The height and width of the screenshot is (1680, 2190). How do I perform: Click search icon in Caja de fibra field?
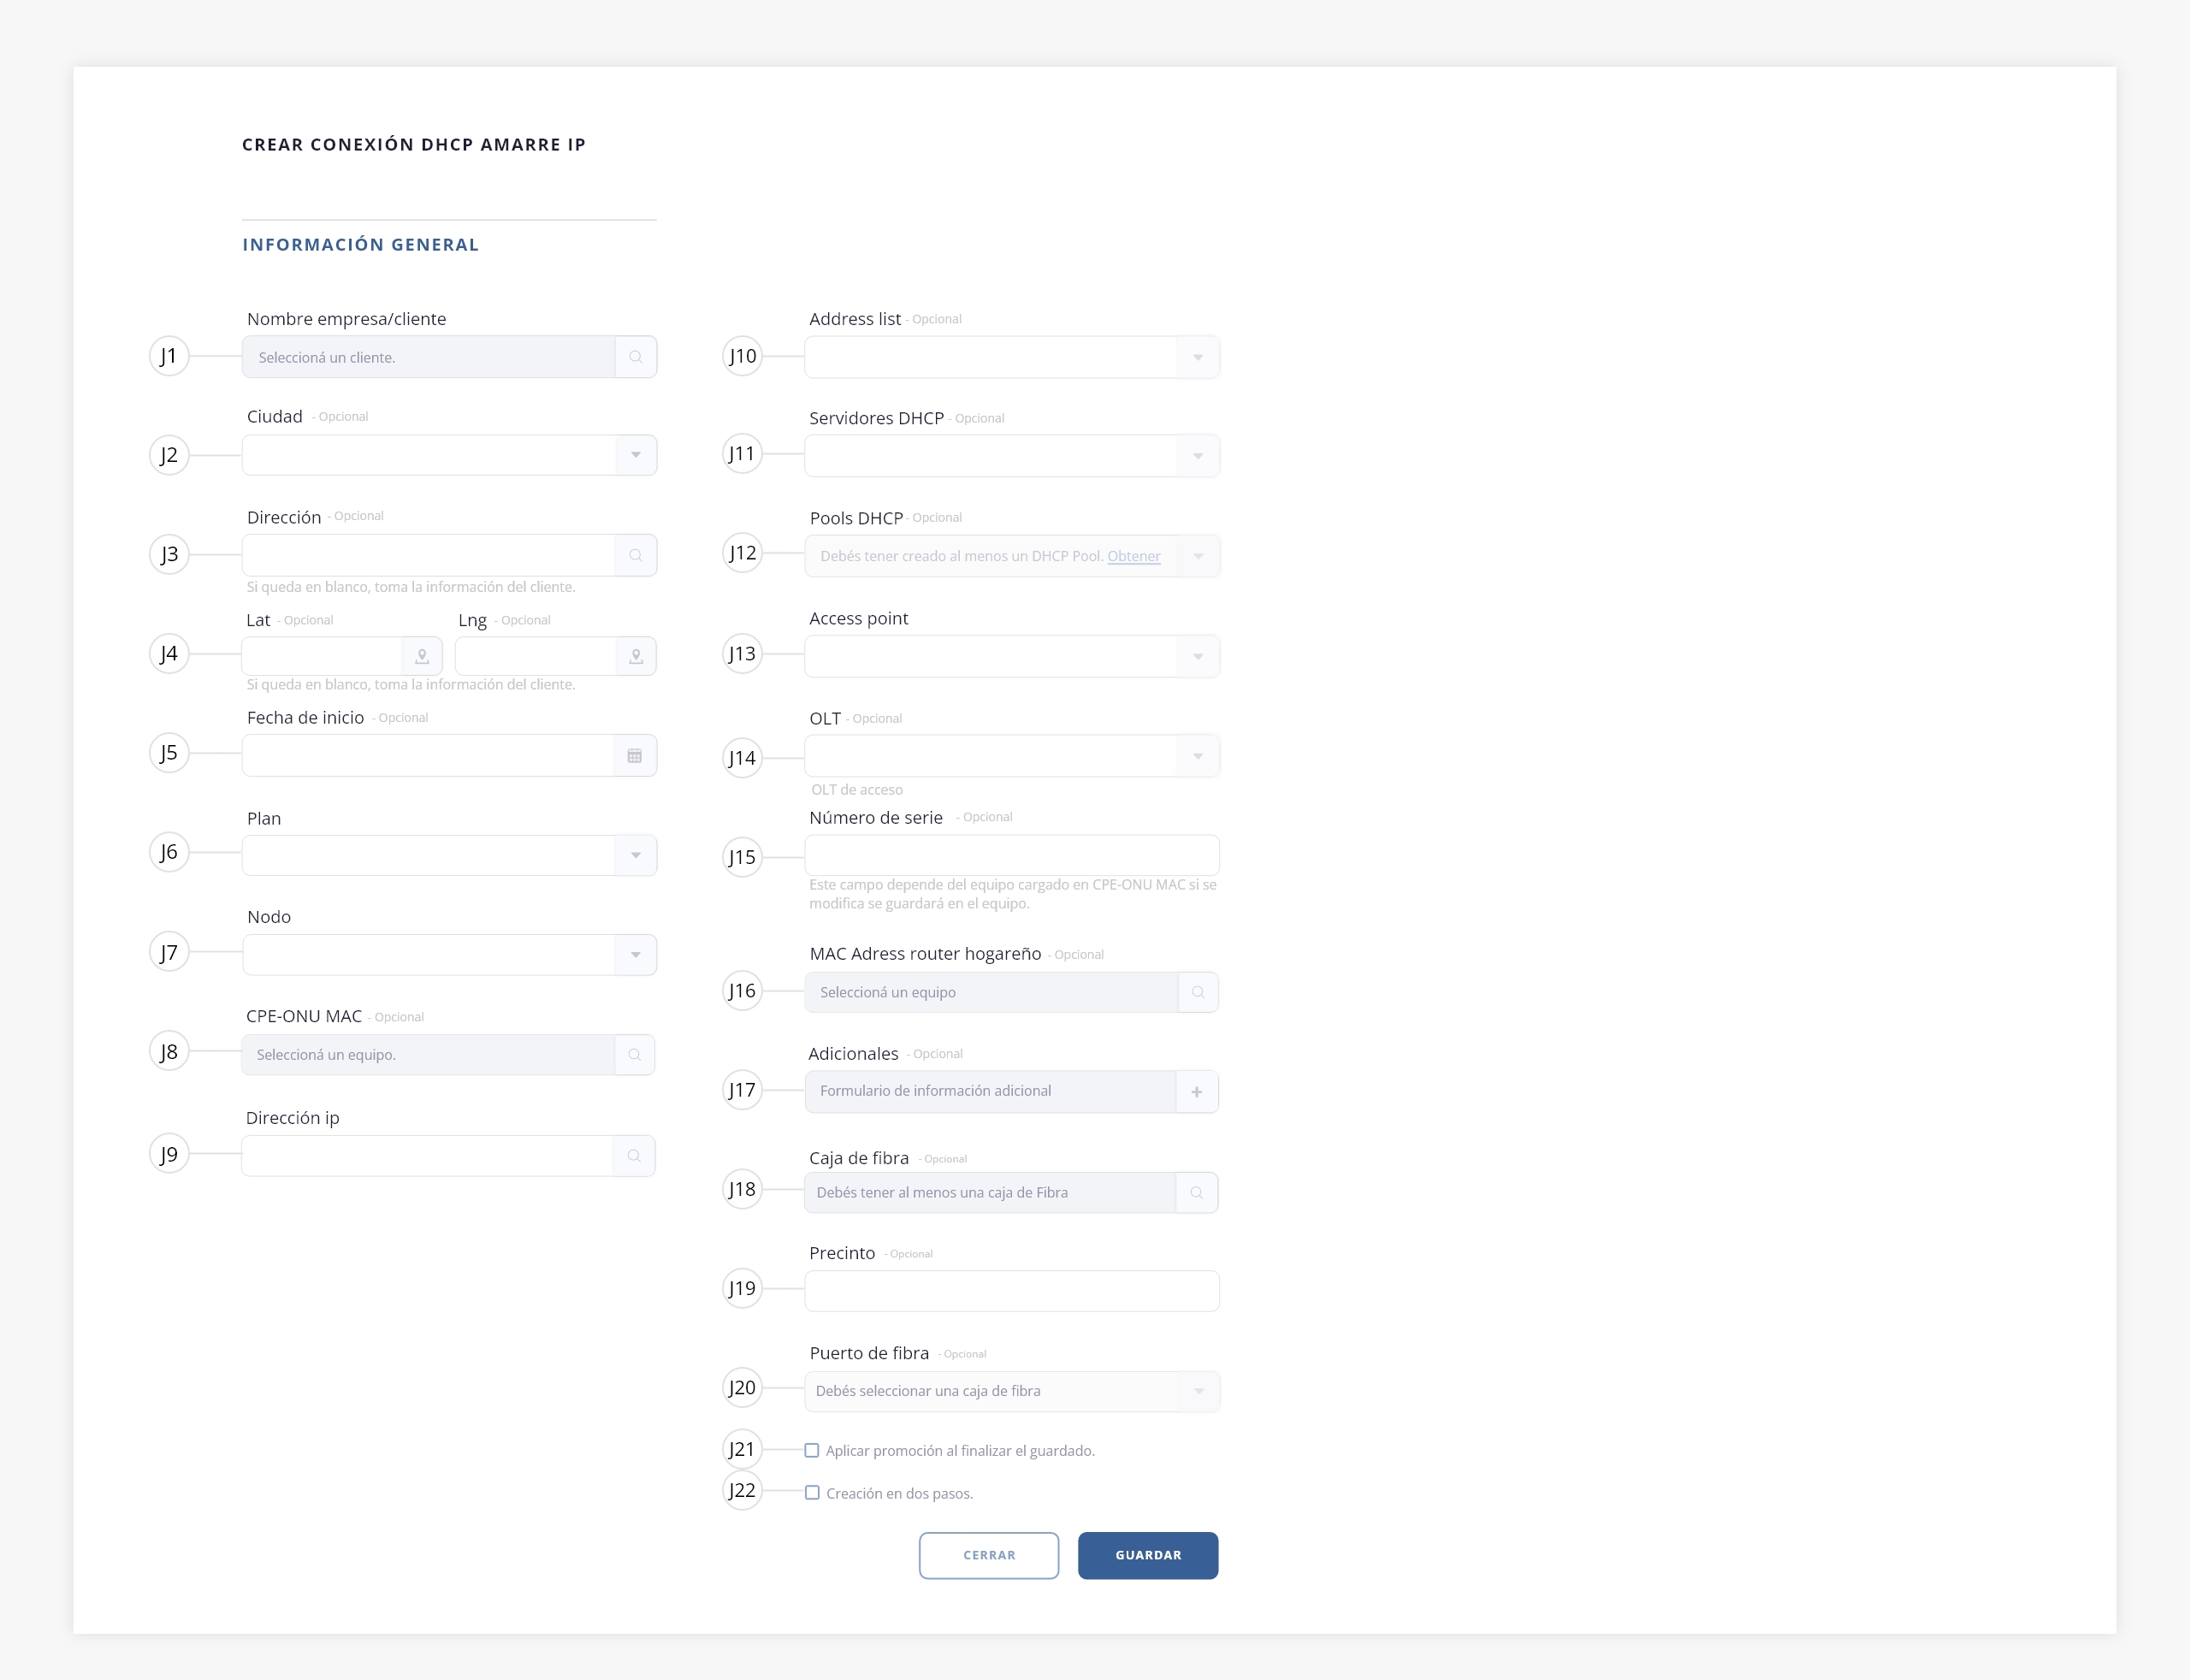click(x=1196, y=1192)
